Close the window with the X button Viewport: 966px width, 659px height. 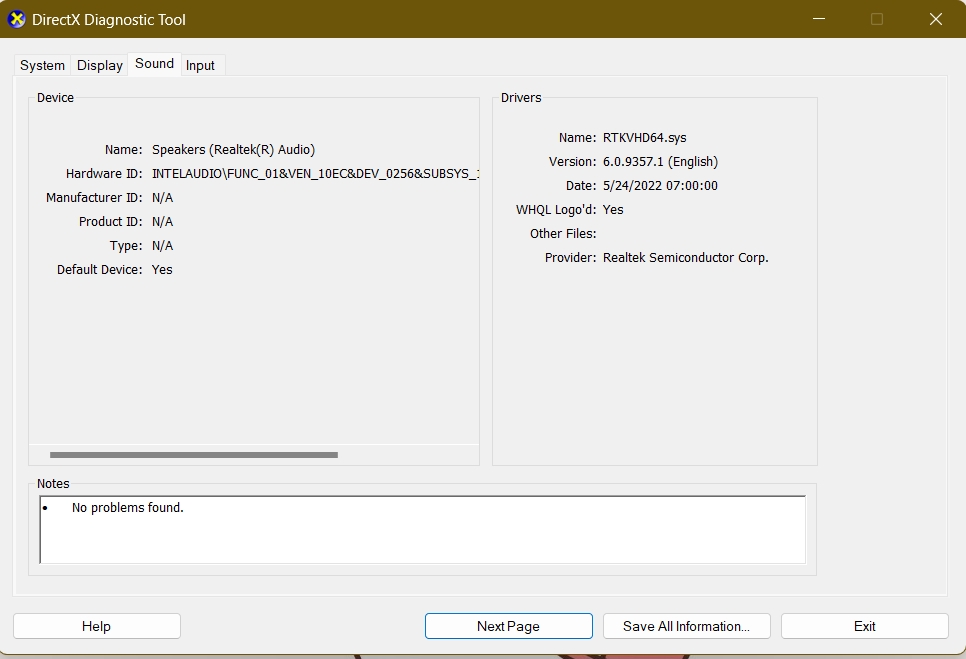(x=935, y=19)
